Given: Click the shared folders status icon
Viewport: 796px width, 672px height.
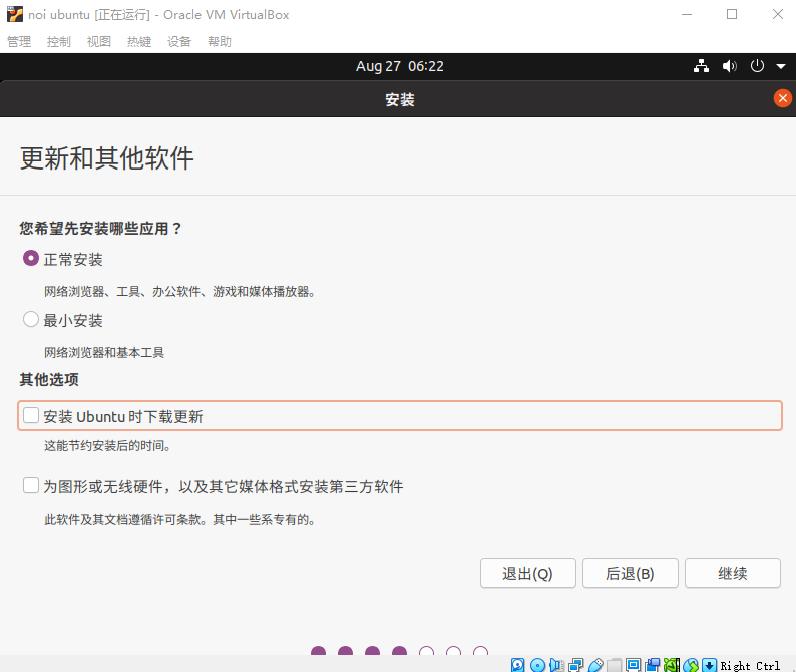Looking at the screenshot, I should [x=614, y=665].
